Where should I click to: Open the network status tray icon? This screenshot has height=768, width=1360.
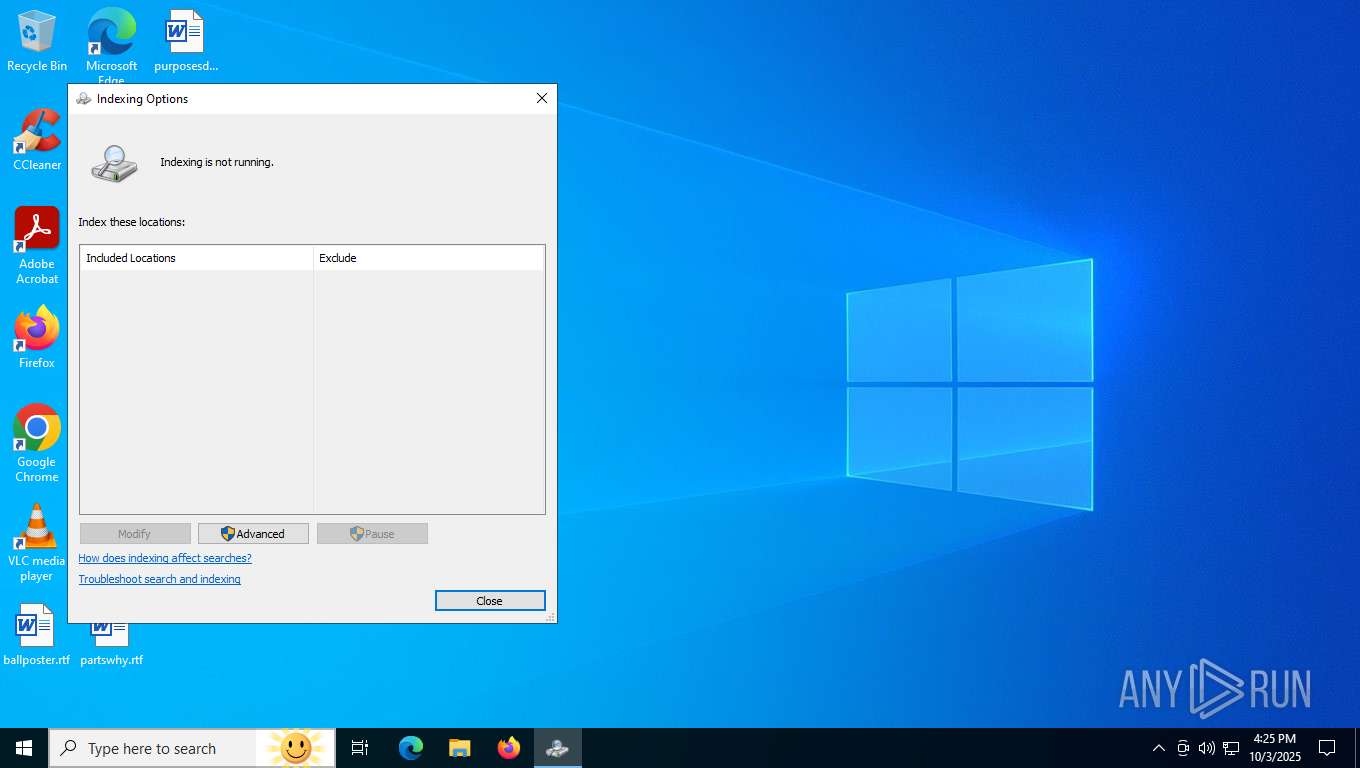1231,748
